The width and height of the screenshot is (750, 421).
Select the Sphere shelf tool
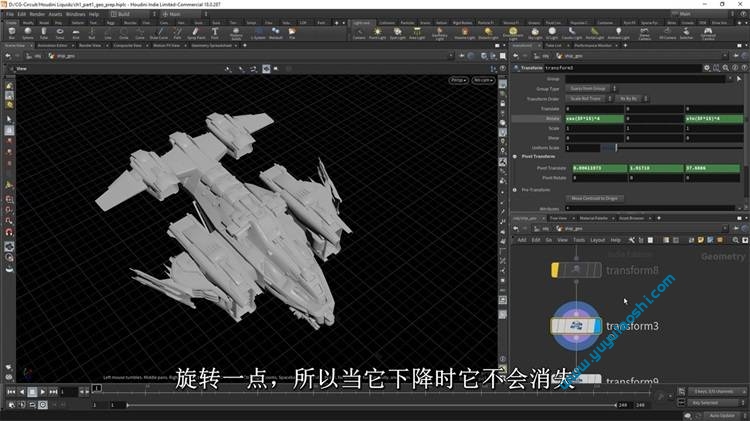[28, 33]
